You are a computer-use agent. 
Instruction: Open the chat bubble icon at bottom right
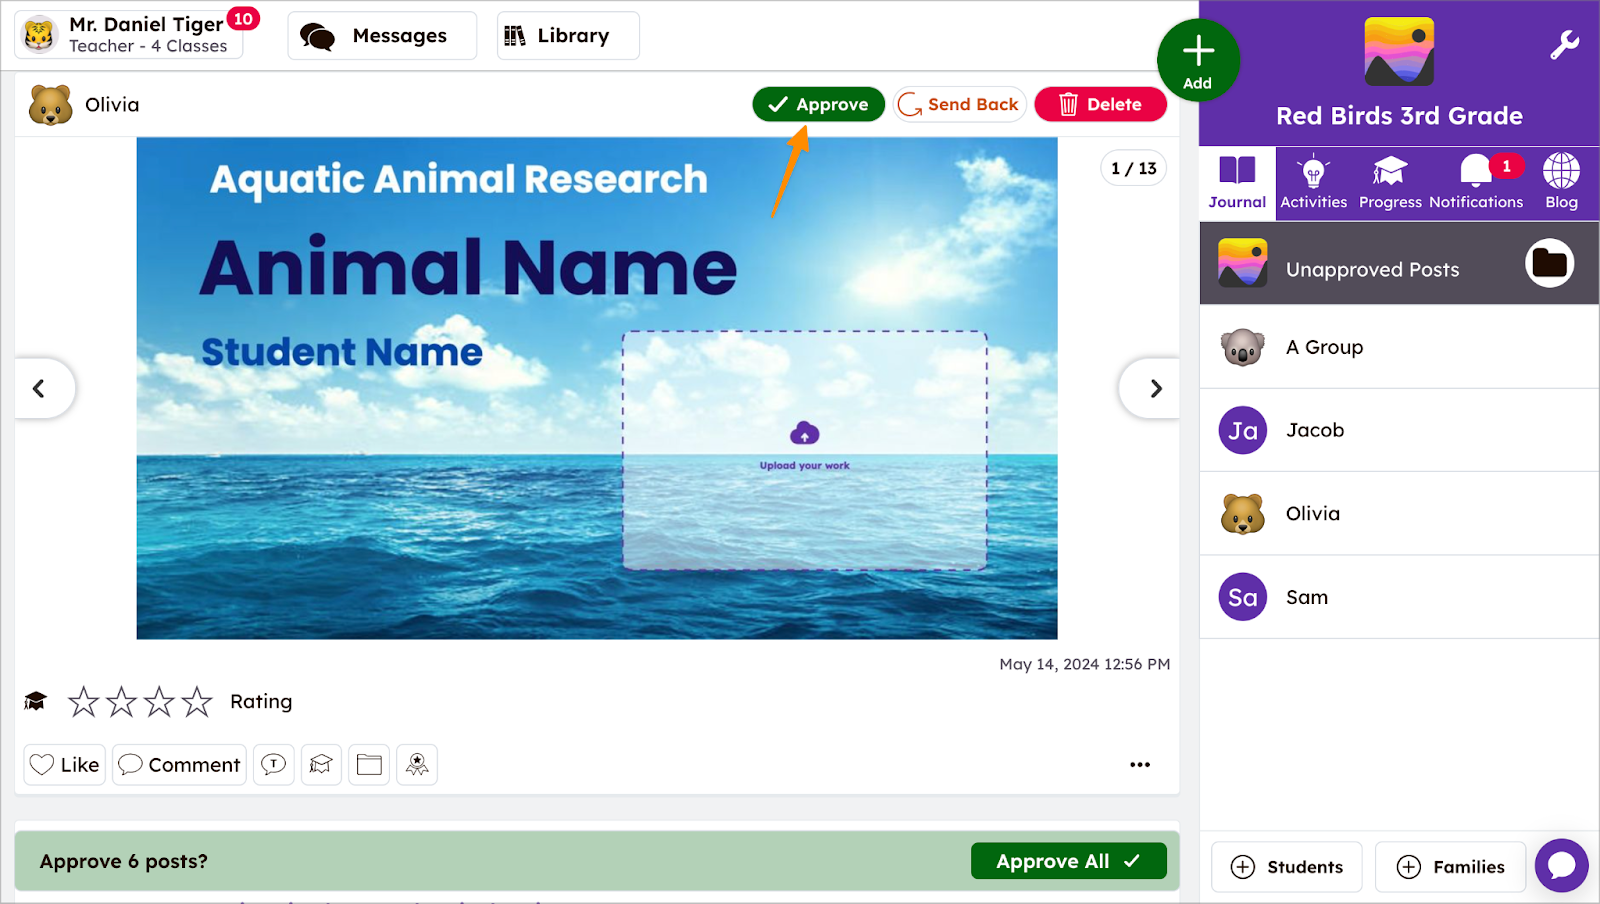coord(1561,865)
